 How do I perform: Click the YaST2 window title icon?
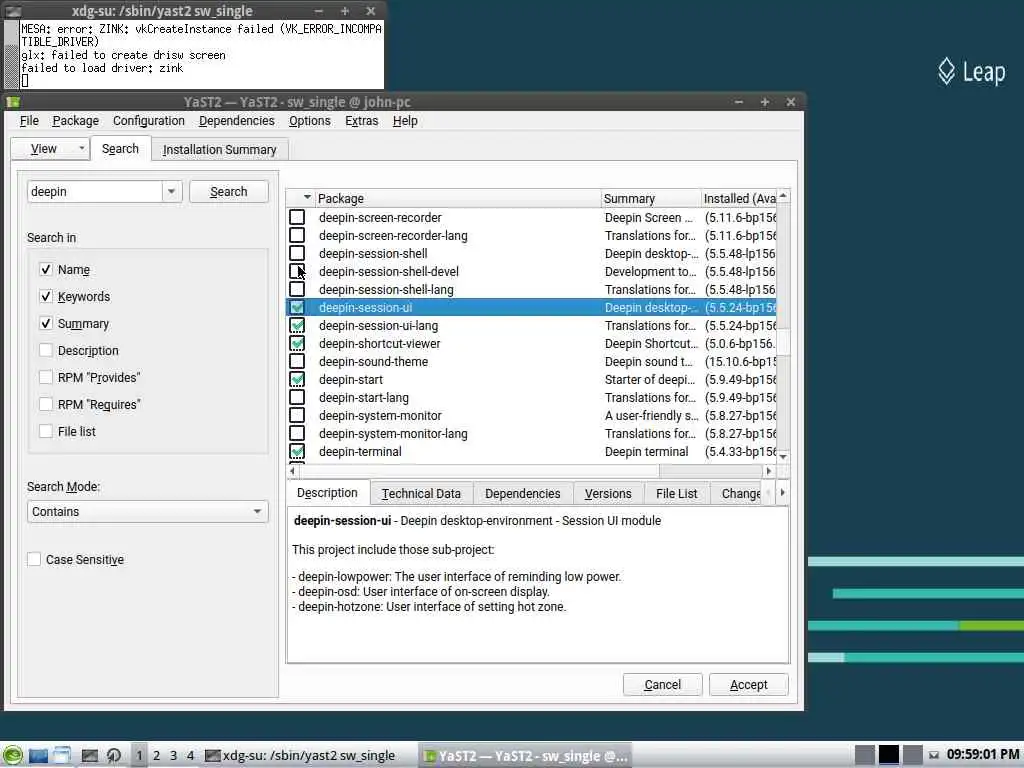(13, 102)
